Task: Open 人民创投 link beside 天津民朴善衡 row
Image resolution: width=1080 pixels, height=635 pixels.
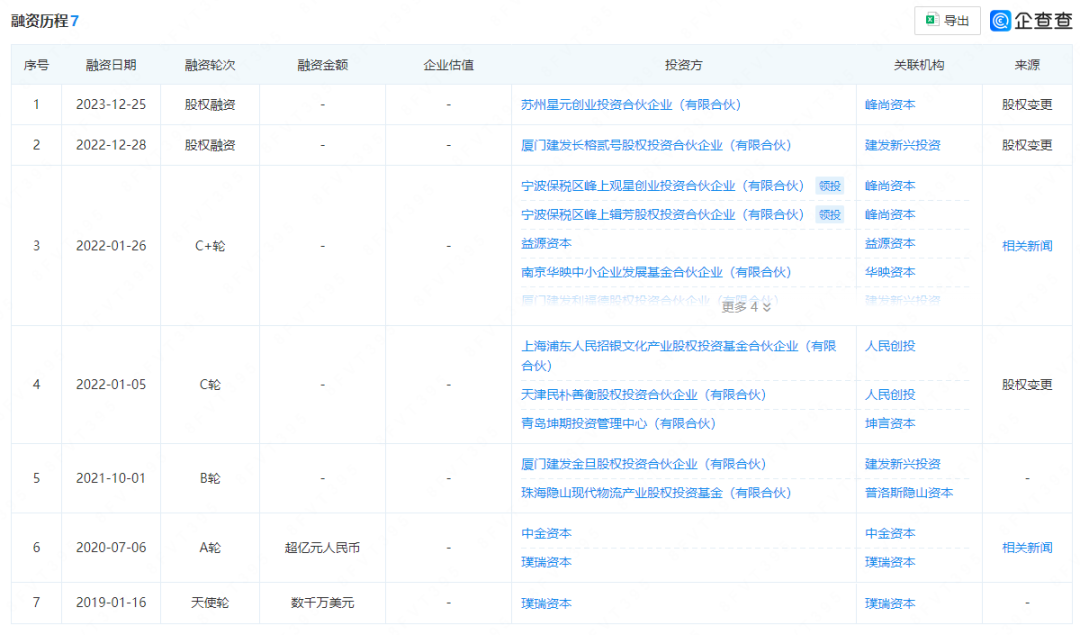Action: [890, 395]
